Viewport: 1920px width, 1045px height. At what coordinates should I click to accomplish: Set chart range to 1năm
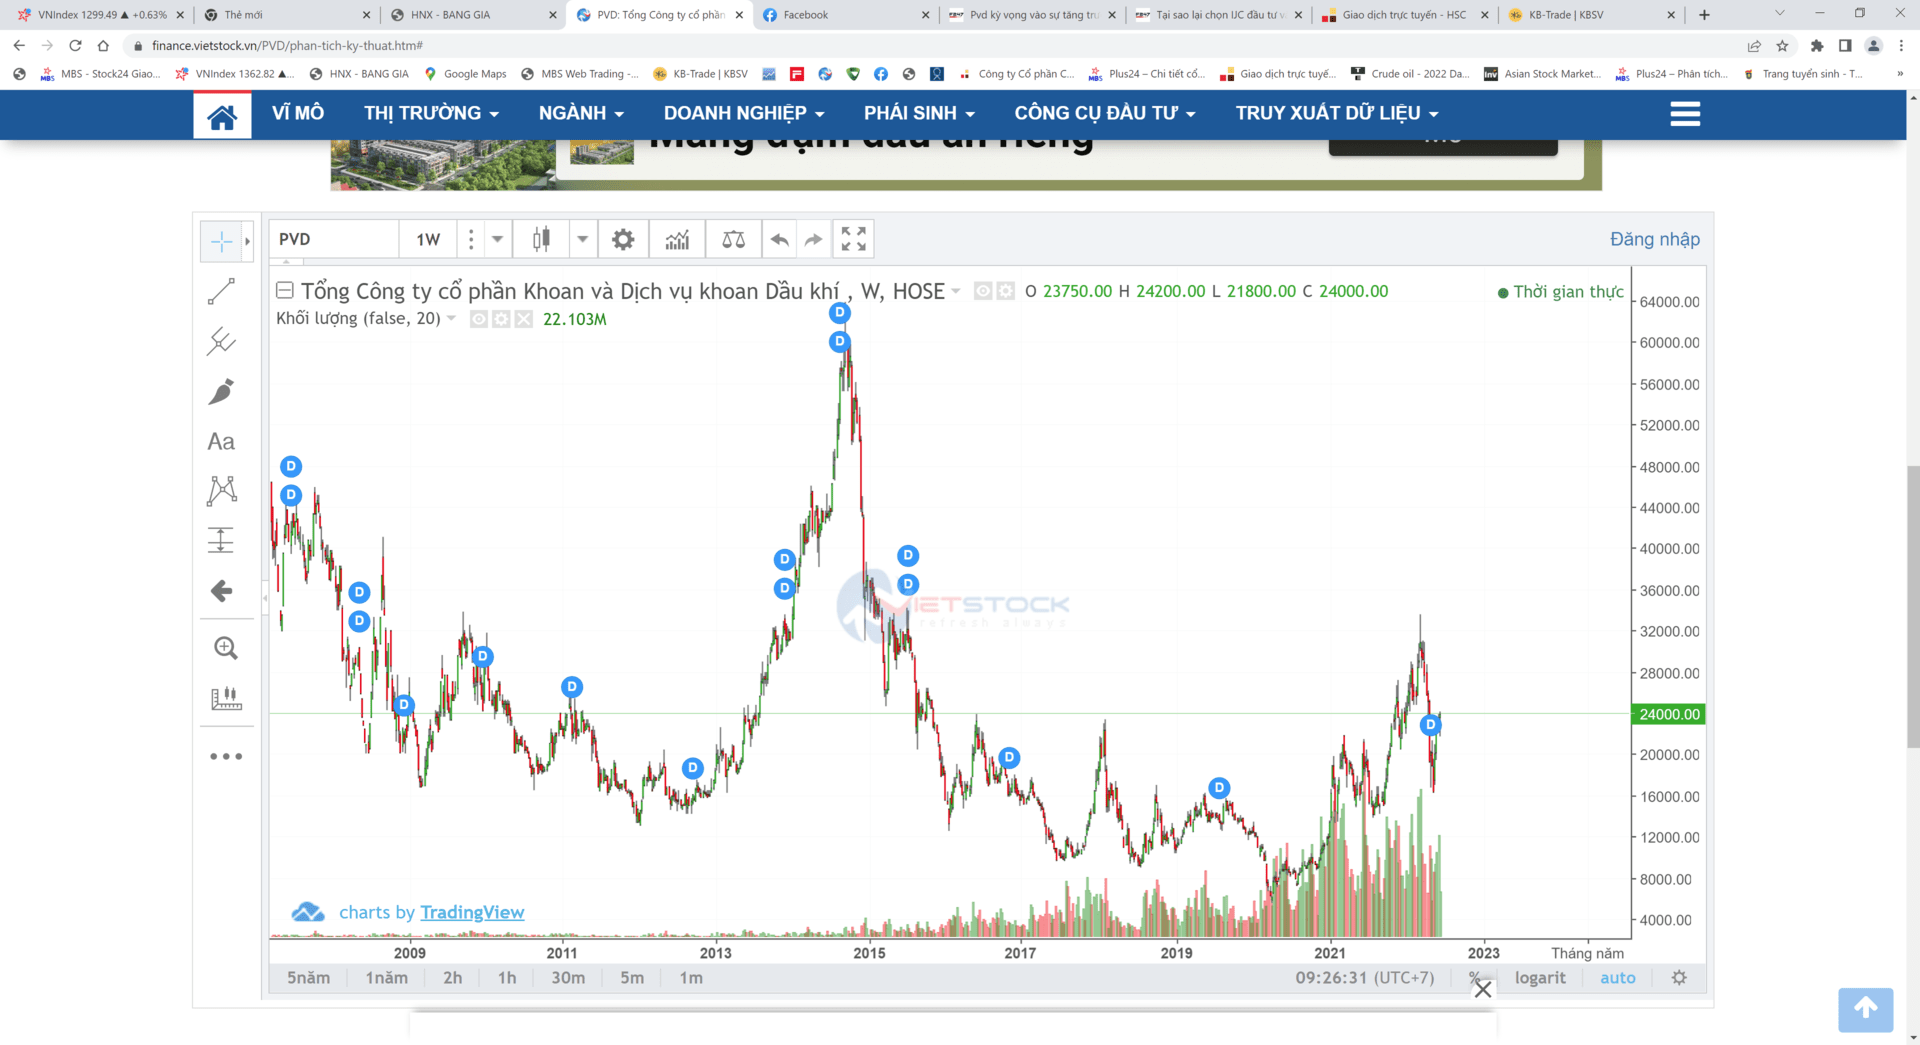386,978
